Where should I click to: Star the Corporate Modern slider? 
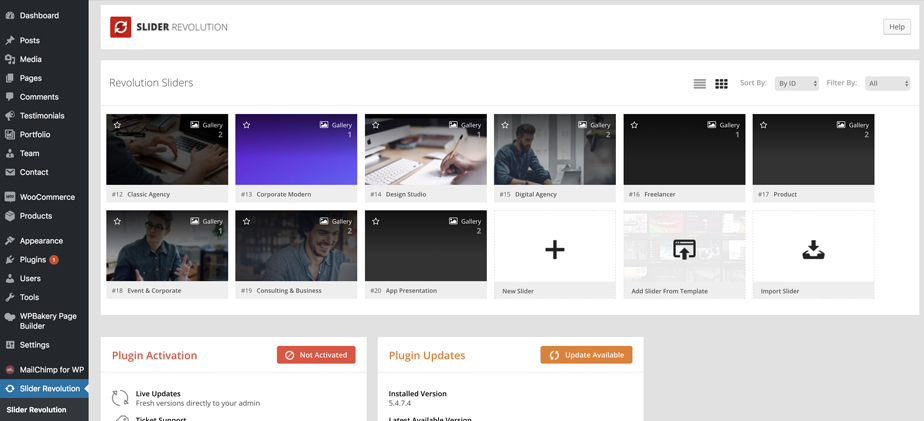(246, 125)
